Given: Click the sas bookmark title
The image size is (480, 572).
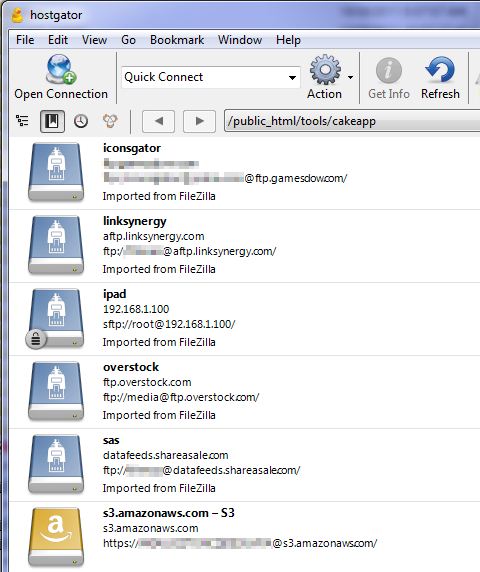Looking at the screenshot, I should click(111, 440).
